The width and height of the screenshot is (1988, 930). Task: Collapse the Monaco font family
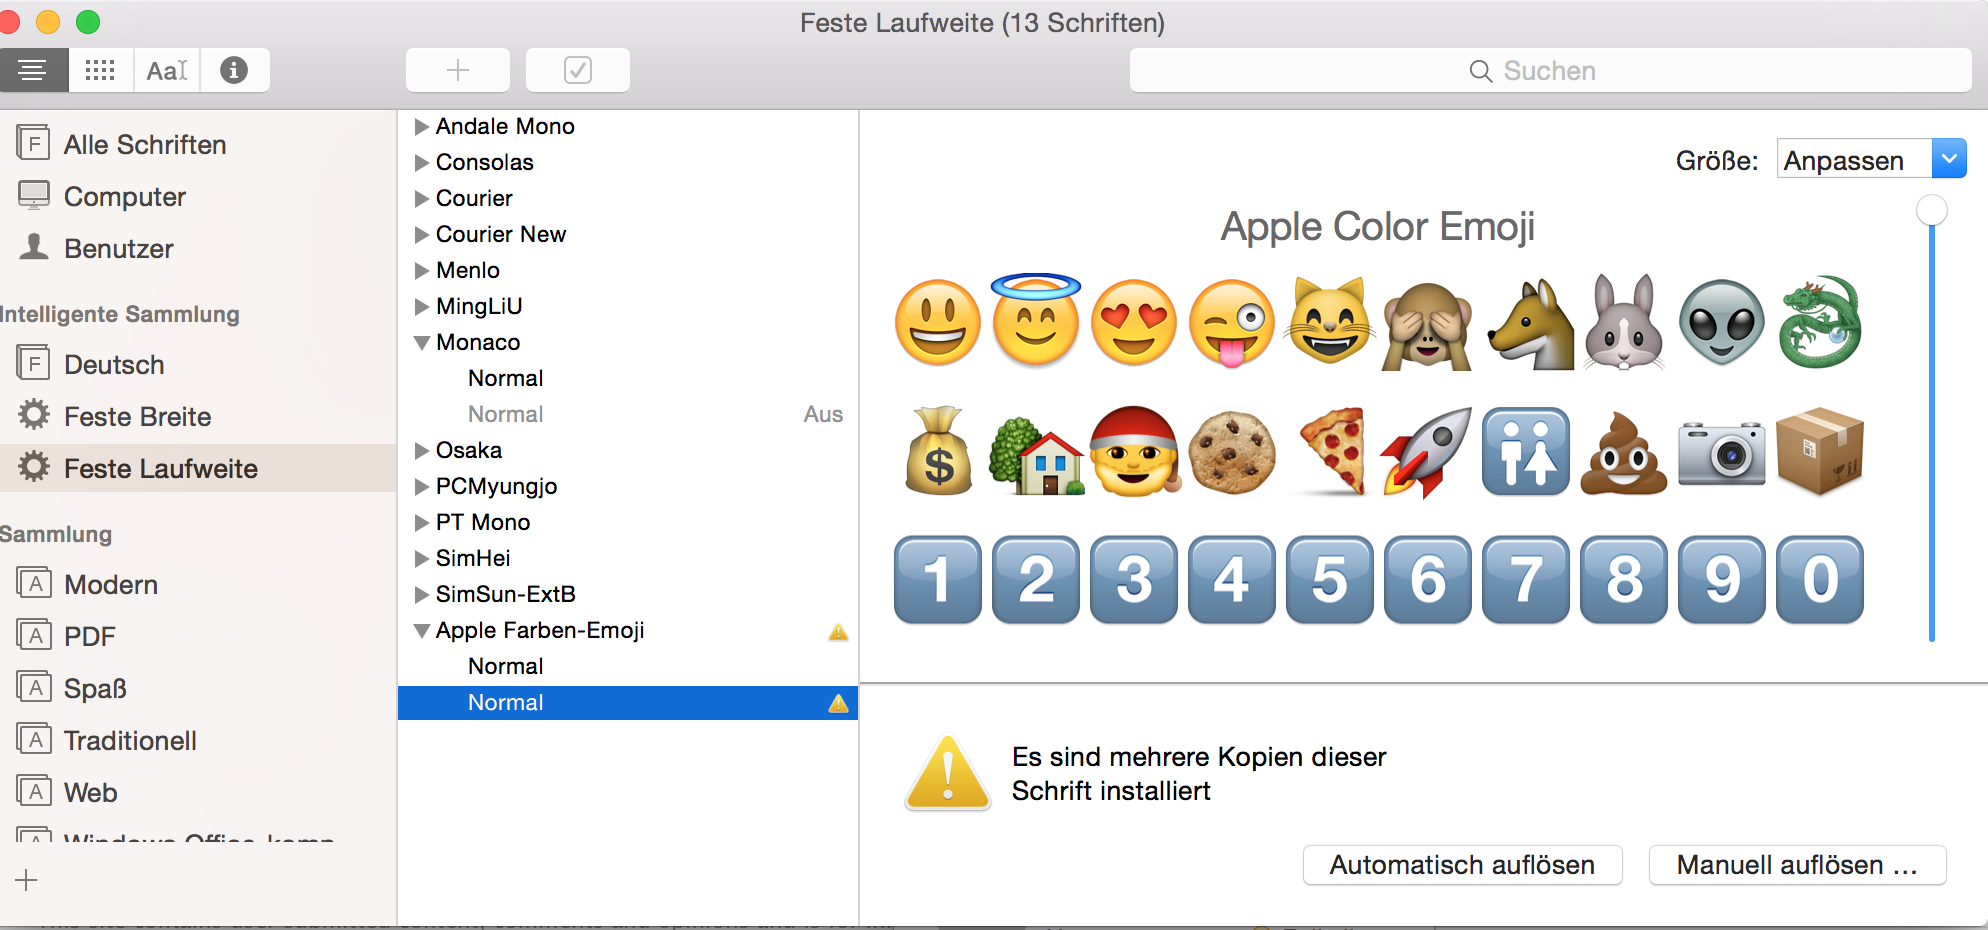tap(422, 343)
